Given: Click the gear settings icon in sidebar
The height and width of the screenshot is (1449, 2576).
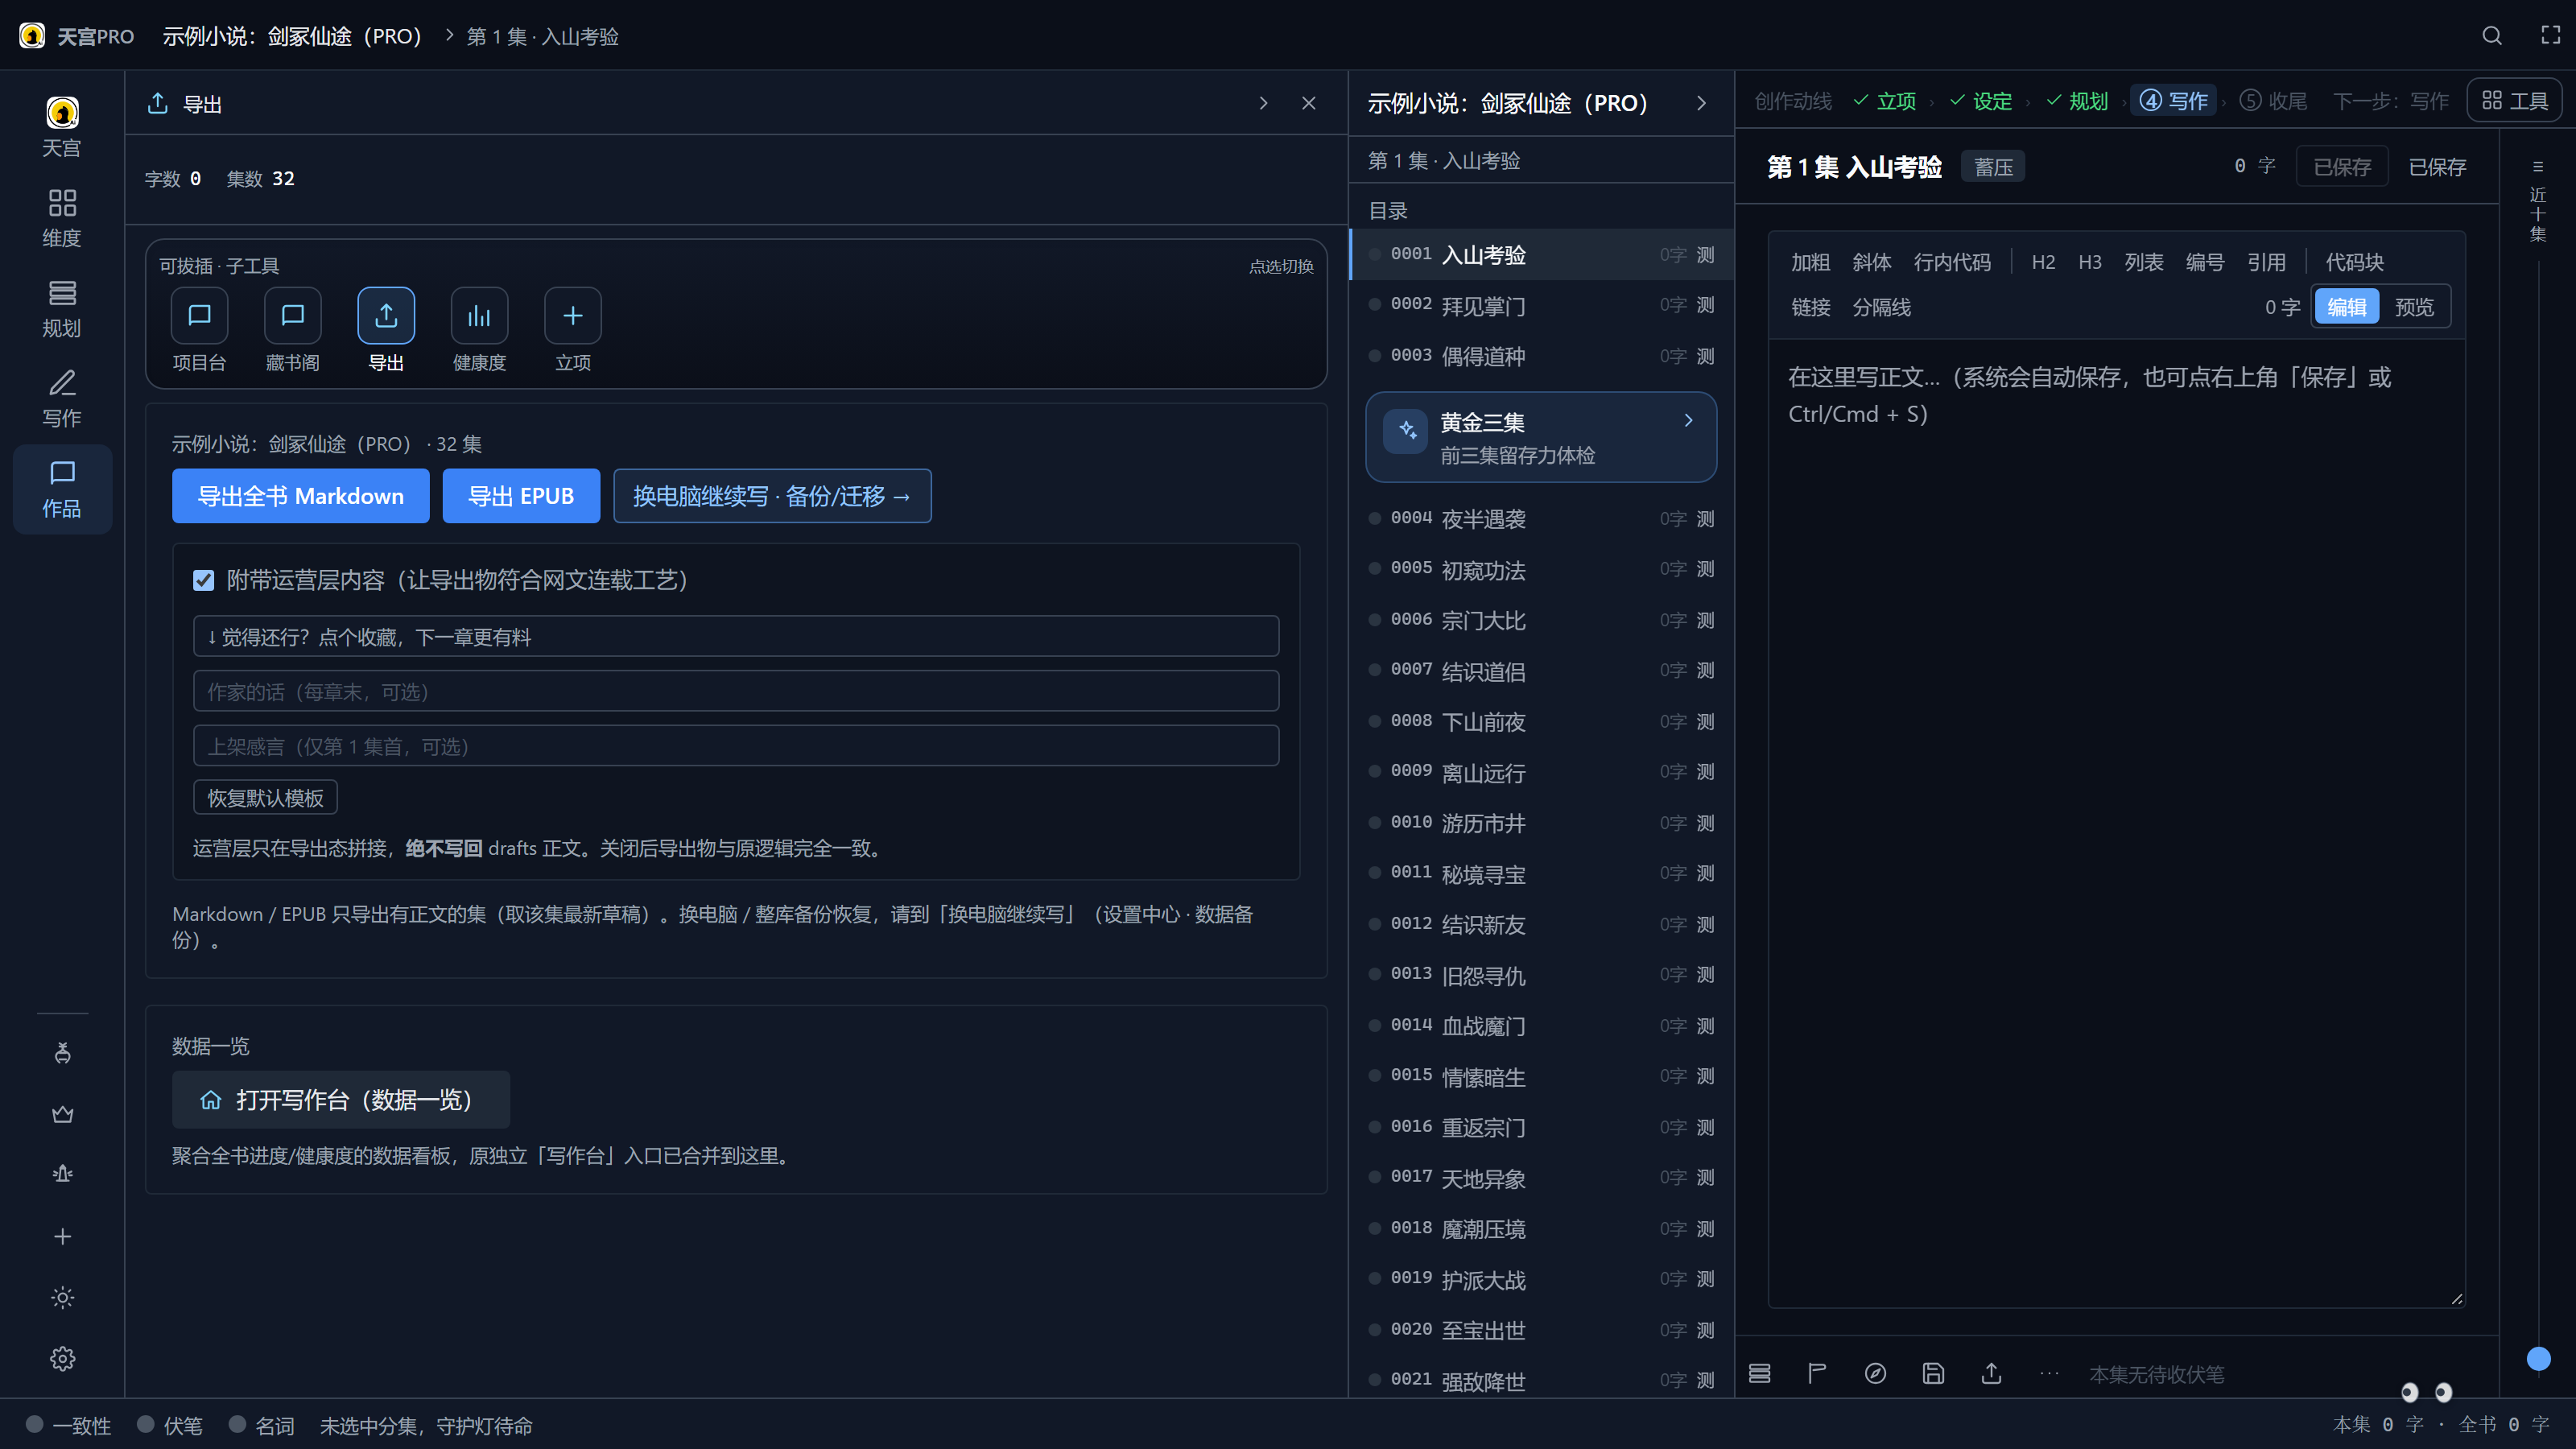Looking at the screenshot, I should coord(62,1358).
